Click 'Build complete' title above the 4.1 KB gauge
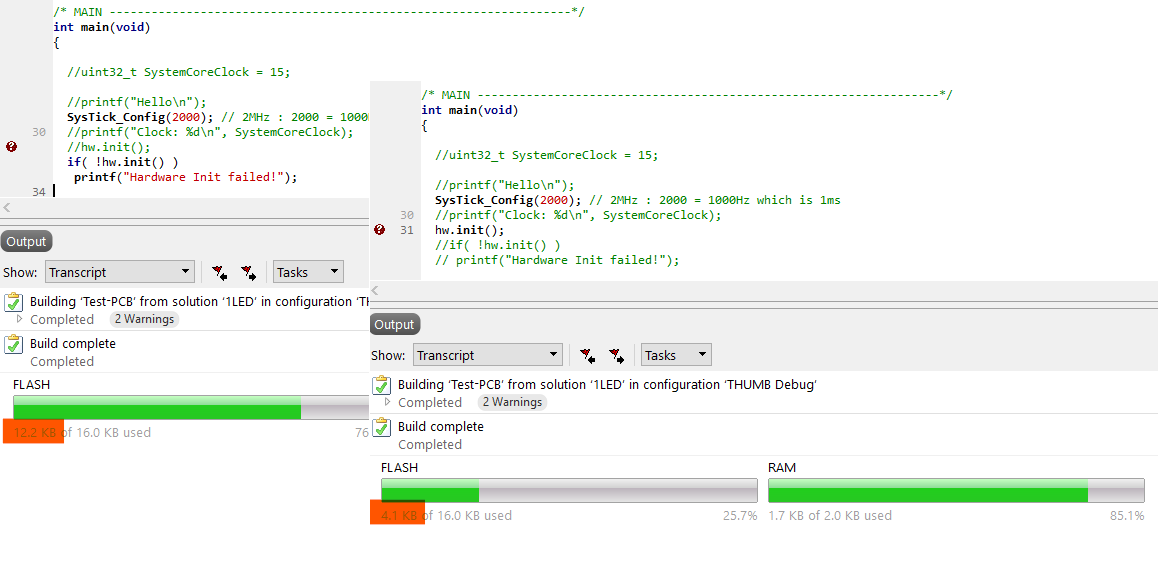The height and width of the screenshot is (561, 1162). (441, 427)
